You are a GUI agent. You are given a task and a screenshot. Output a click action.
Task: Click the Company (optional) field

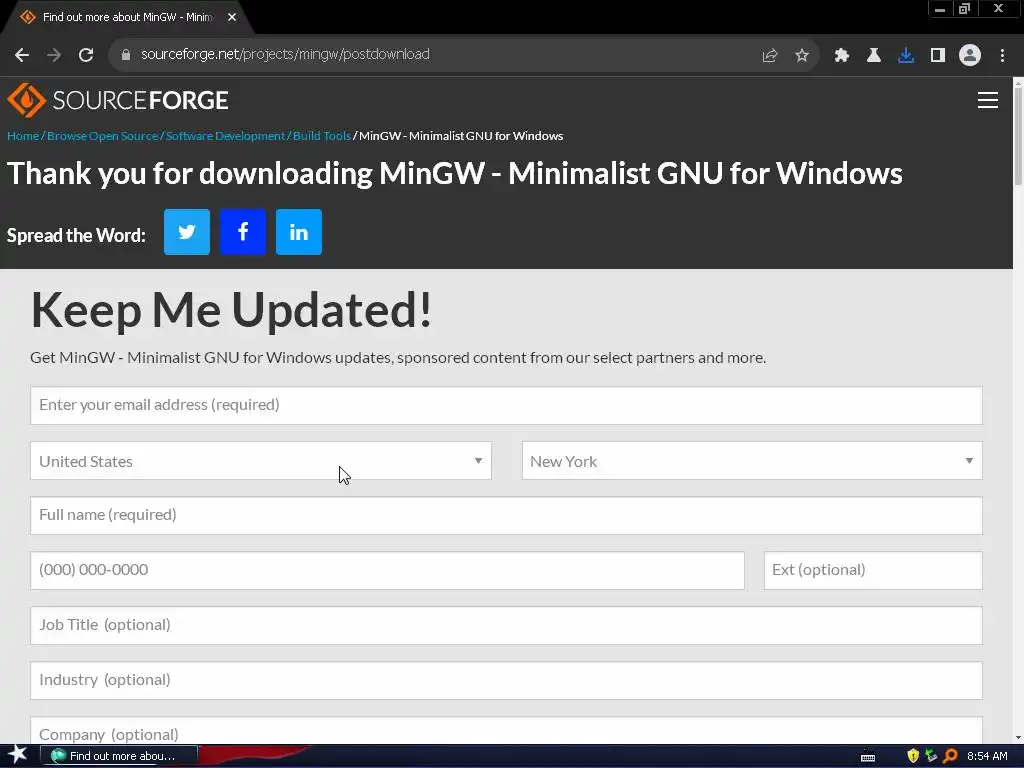[x=506, y=731]
